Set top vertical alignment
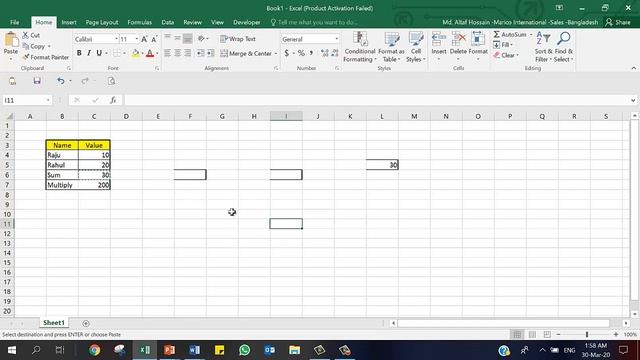The width and height of the screenshot is (640, 360). tap(167, 38)
